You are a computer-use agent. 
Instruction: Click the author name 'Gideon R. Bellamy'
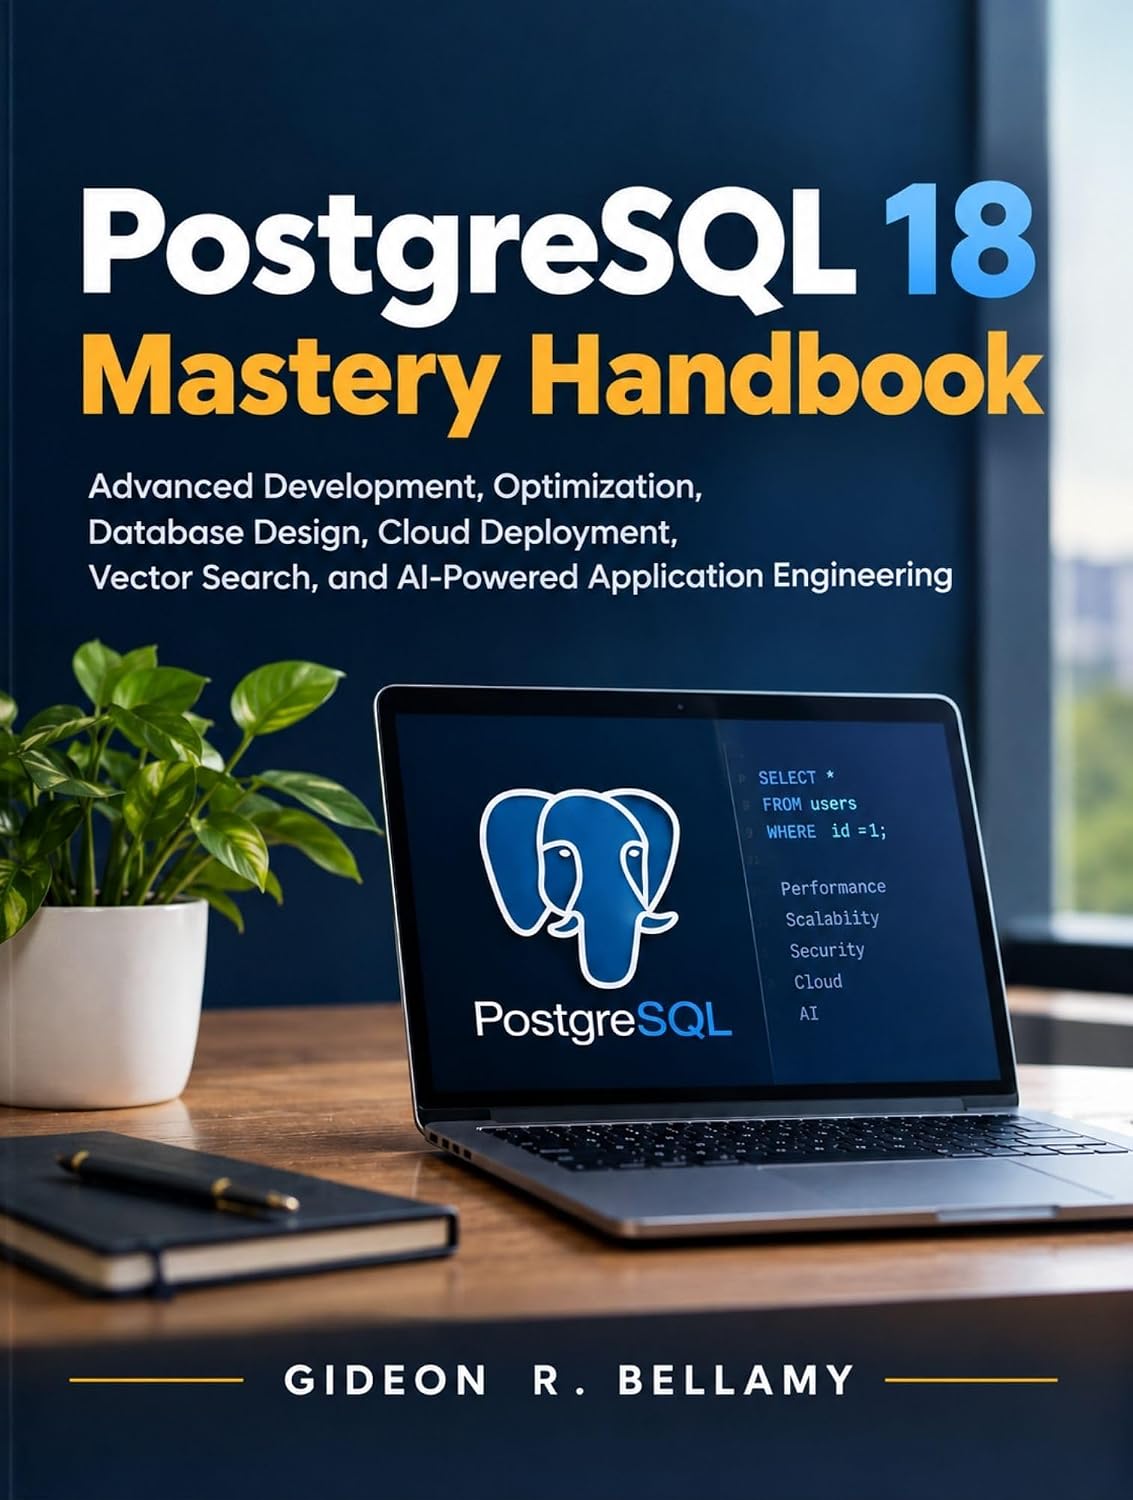pos(569,1380)
